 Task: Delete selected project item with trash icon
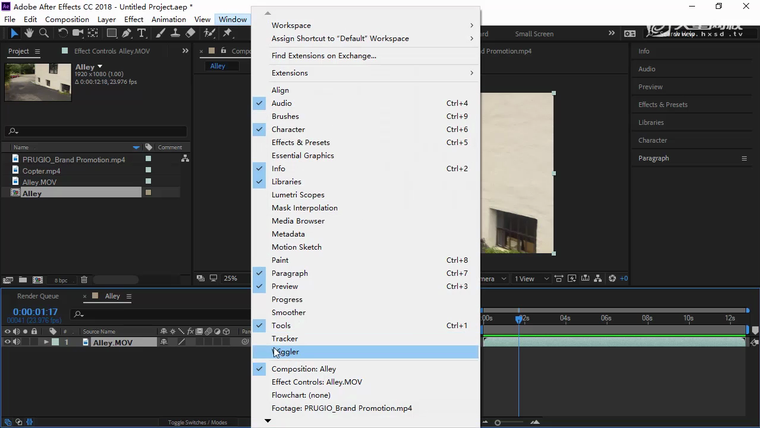point(84,280)
